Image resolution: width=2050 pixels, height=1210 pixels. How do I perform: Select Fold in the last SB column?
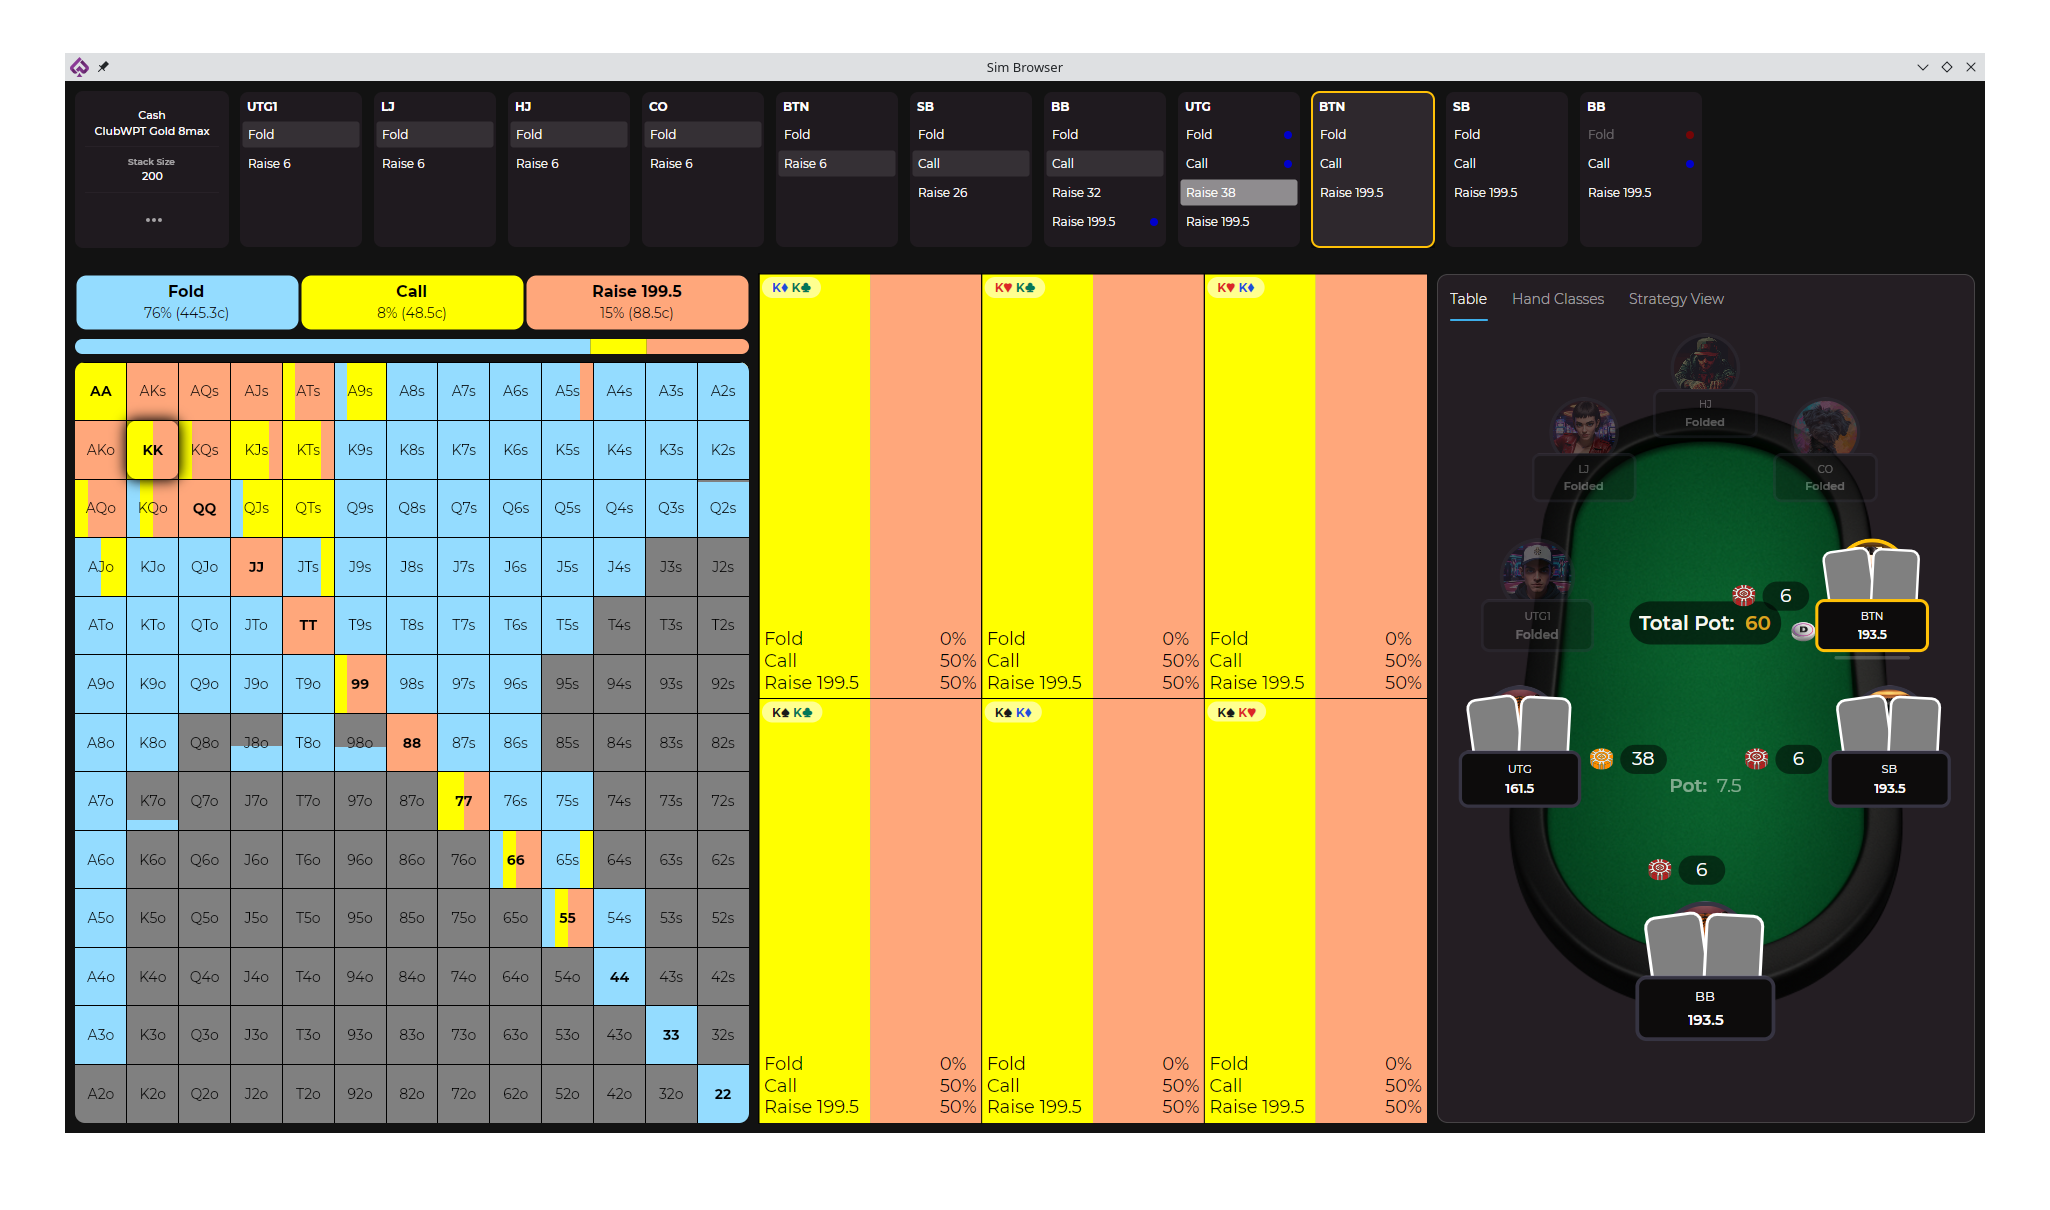1507,134
